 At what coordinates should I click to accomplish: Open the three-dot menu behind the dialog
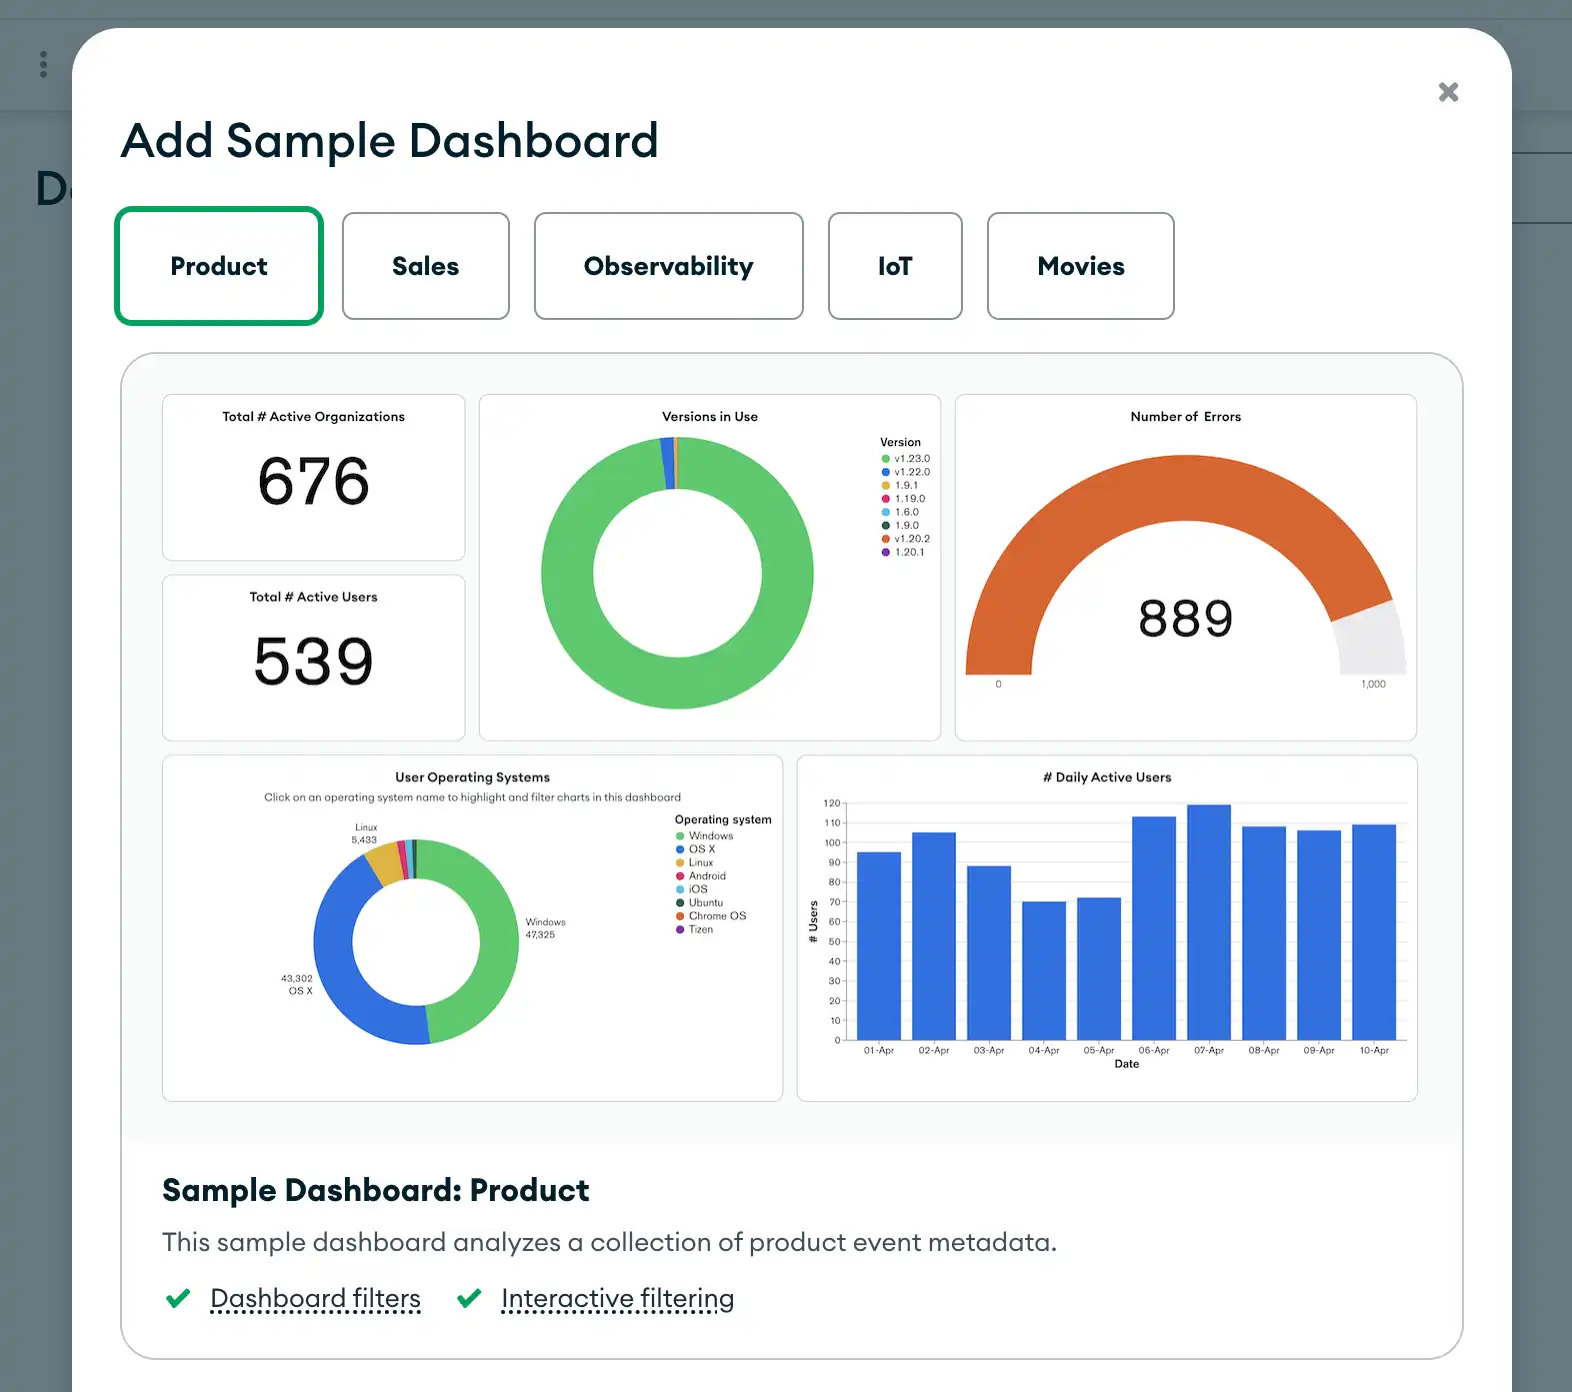[43, 64]
